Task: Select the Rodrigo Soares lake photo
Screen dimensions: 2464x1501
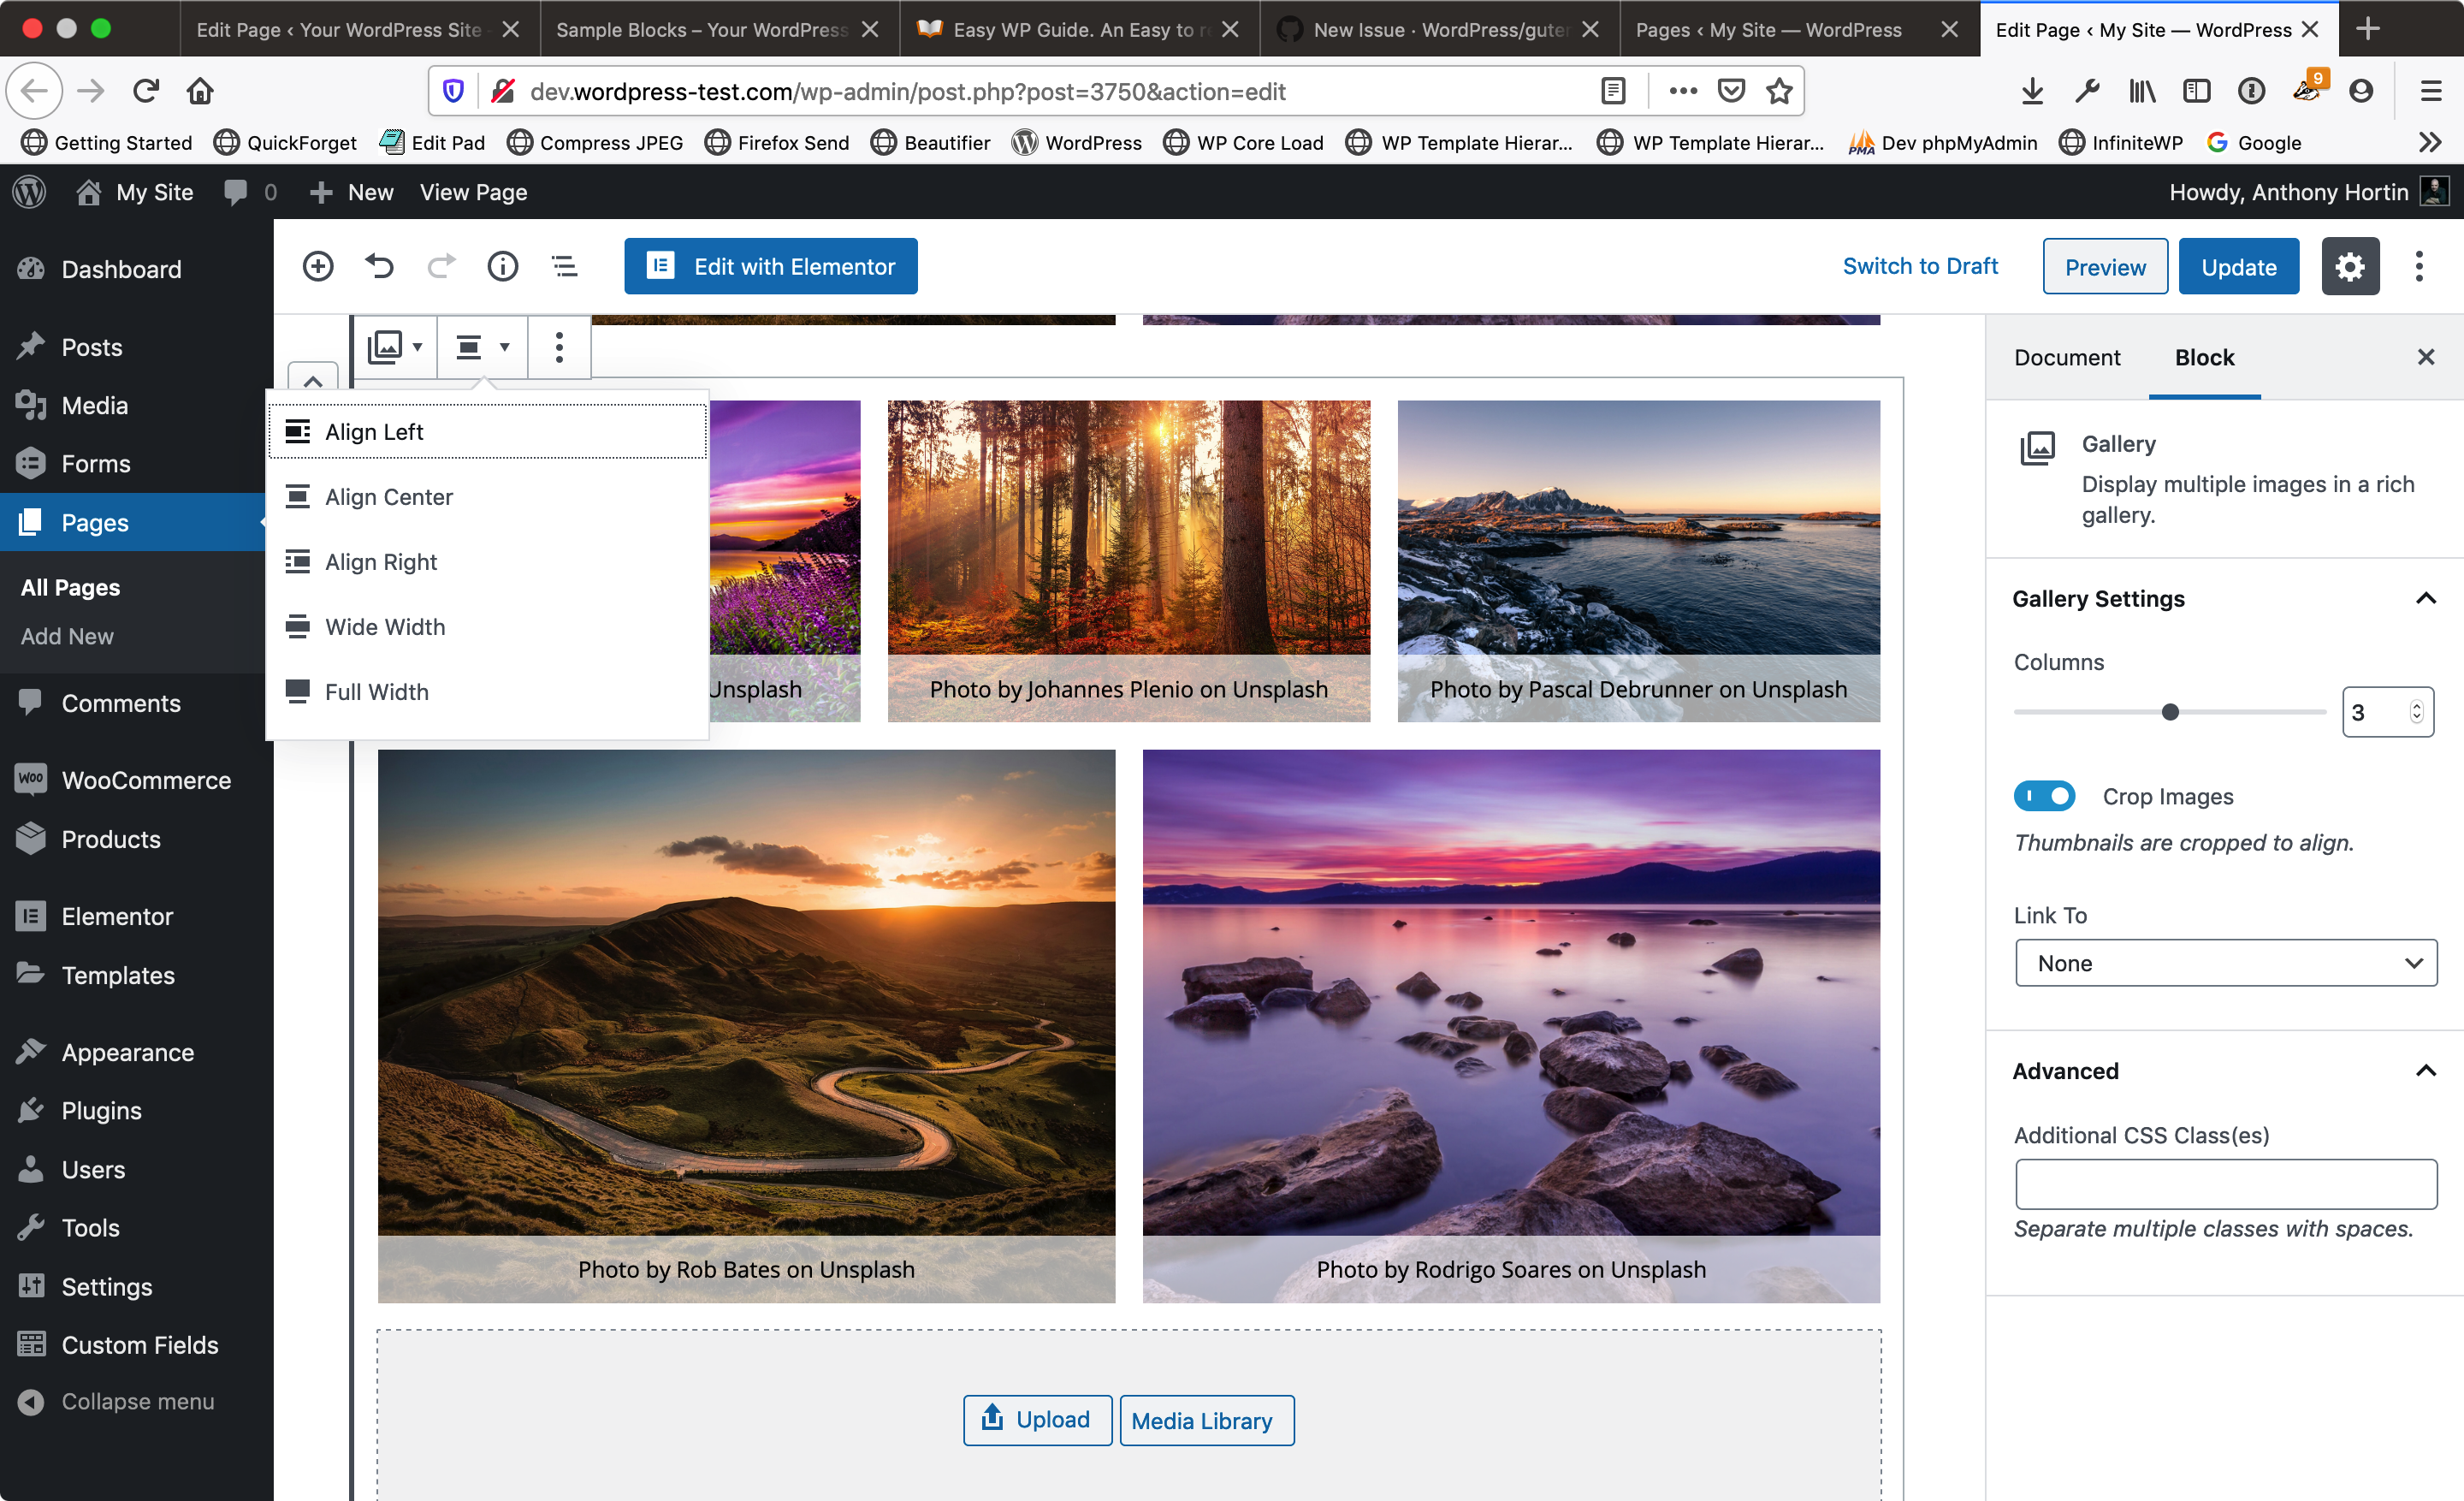Action: click(1511, 1025)
